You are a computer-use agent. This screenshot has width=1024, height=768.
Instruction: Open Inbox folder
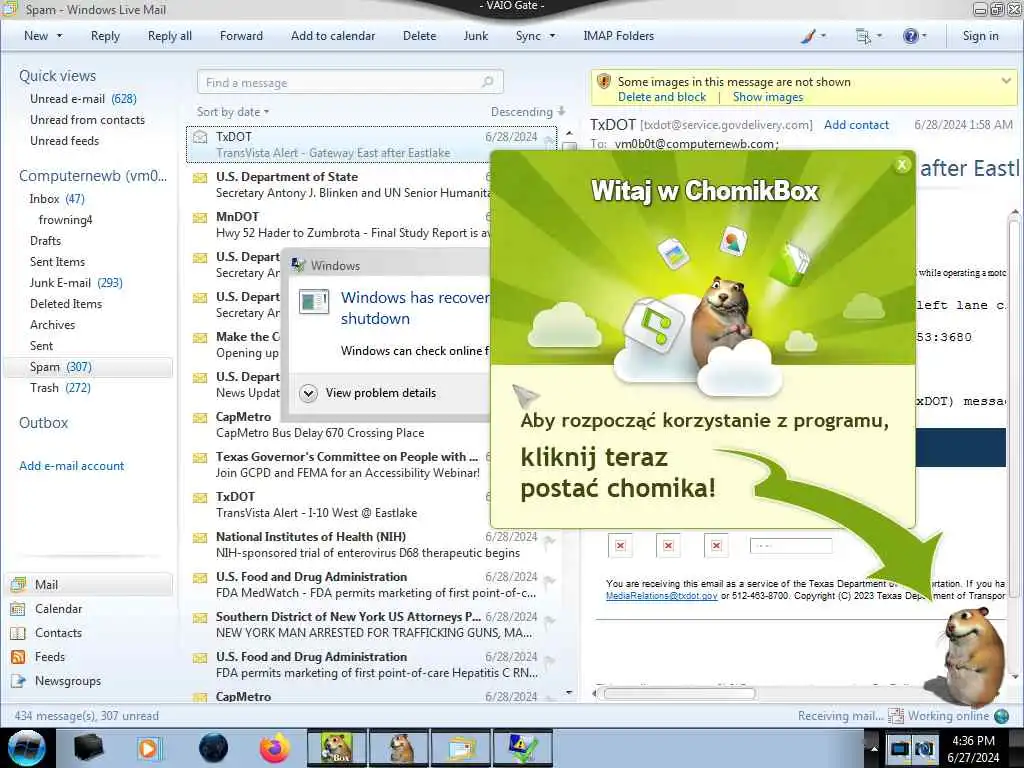click(57, 199)
